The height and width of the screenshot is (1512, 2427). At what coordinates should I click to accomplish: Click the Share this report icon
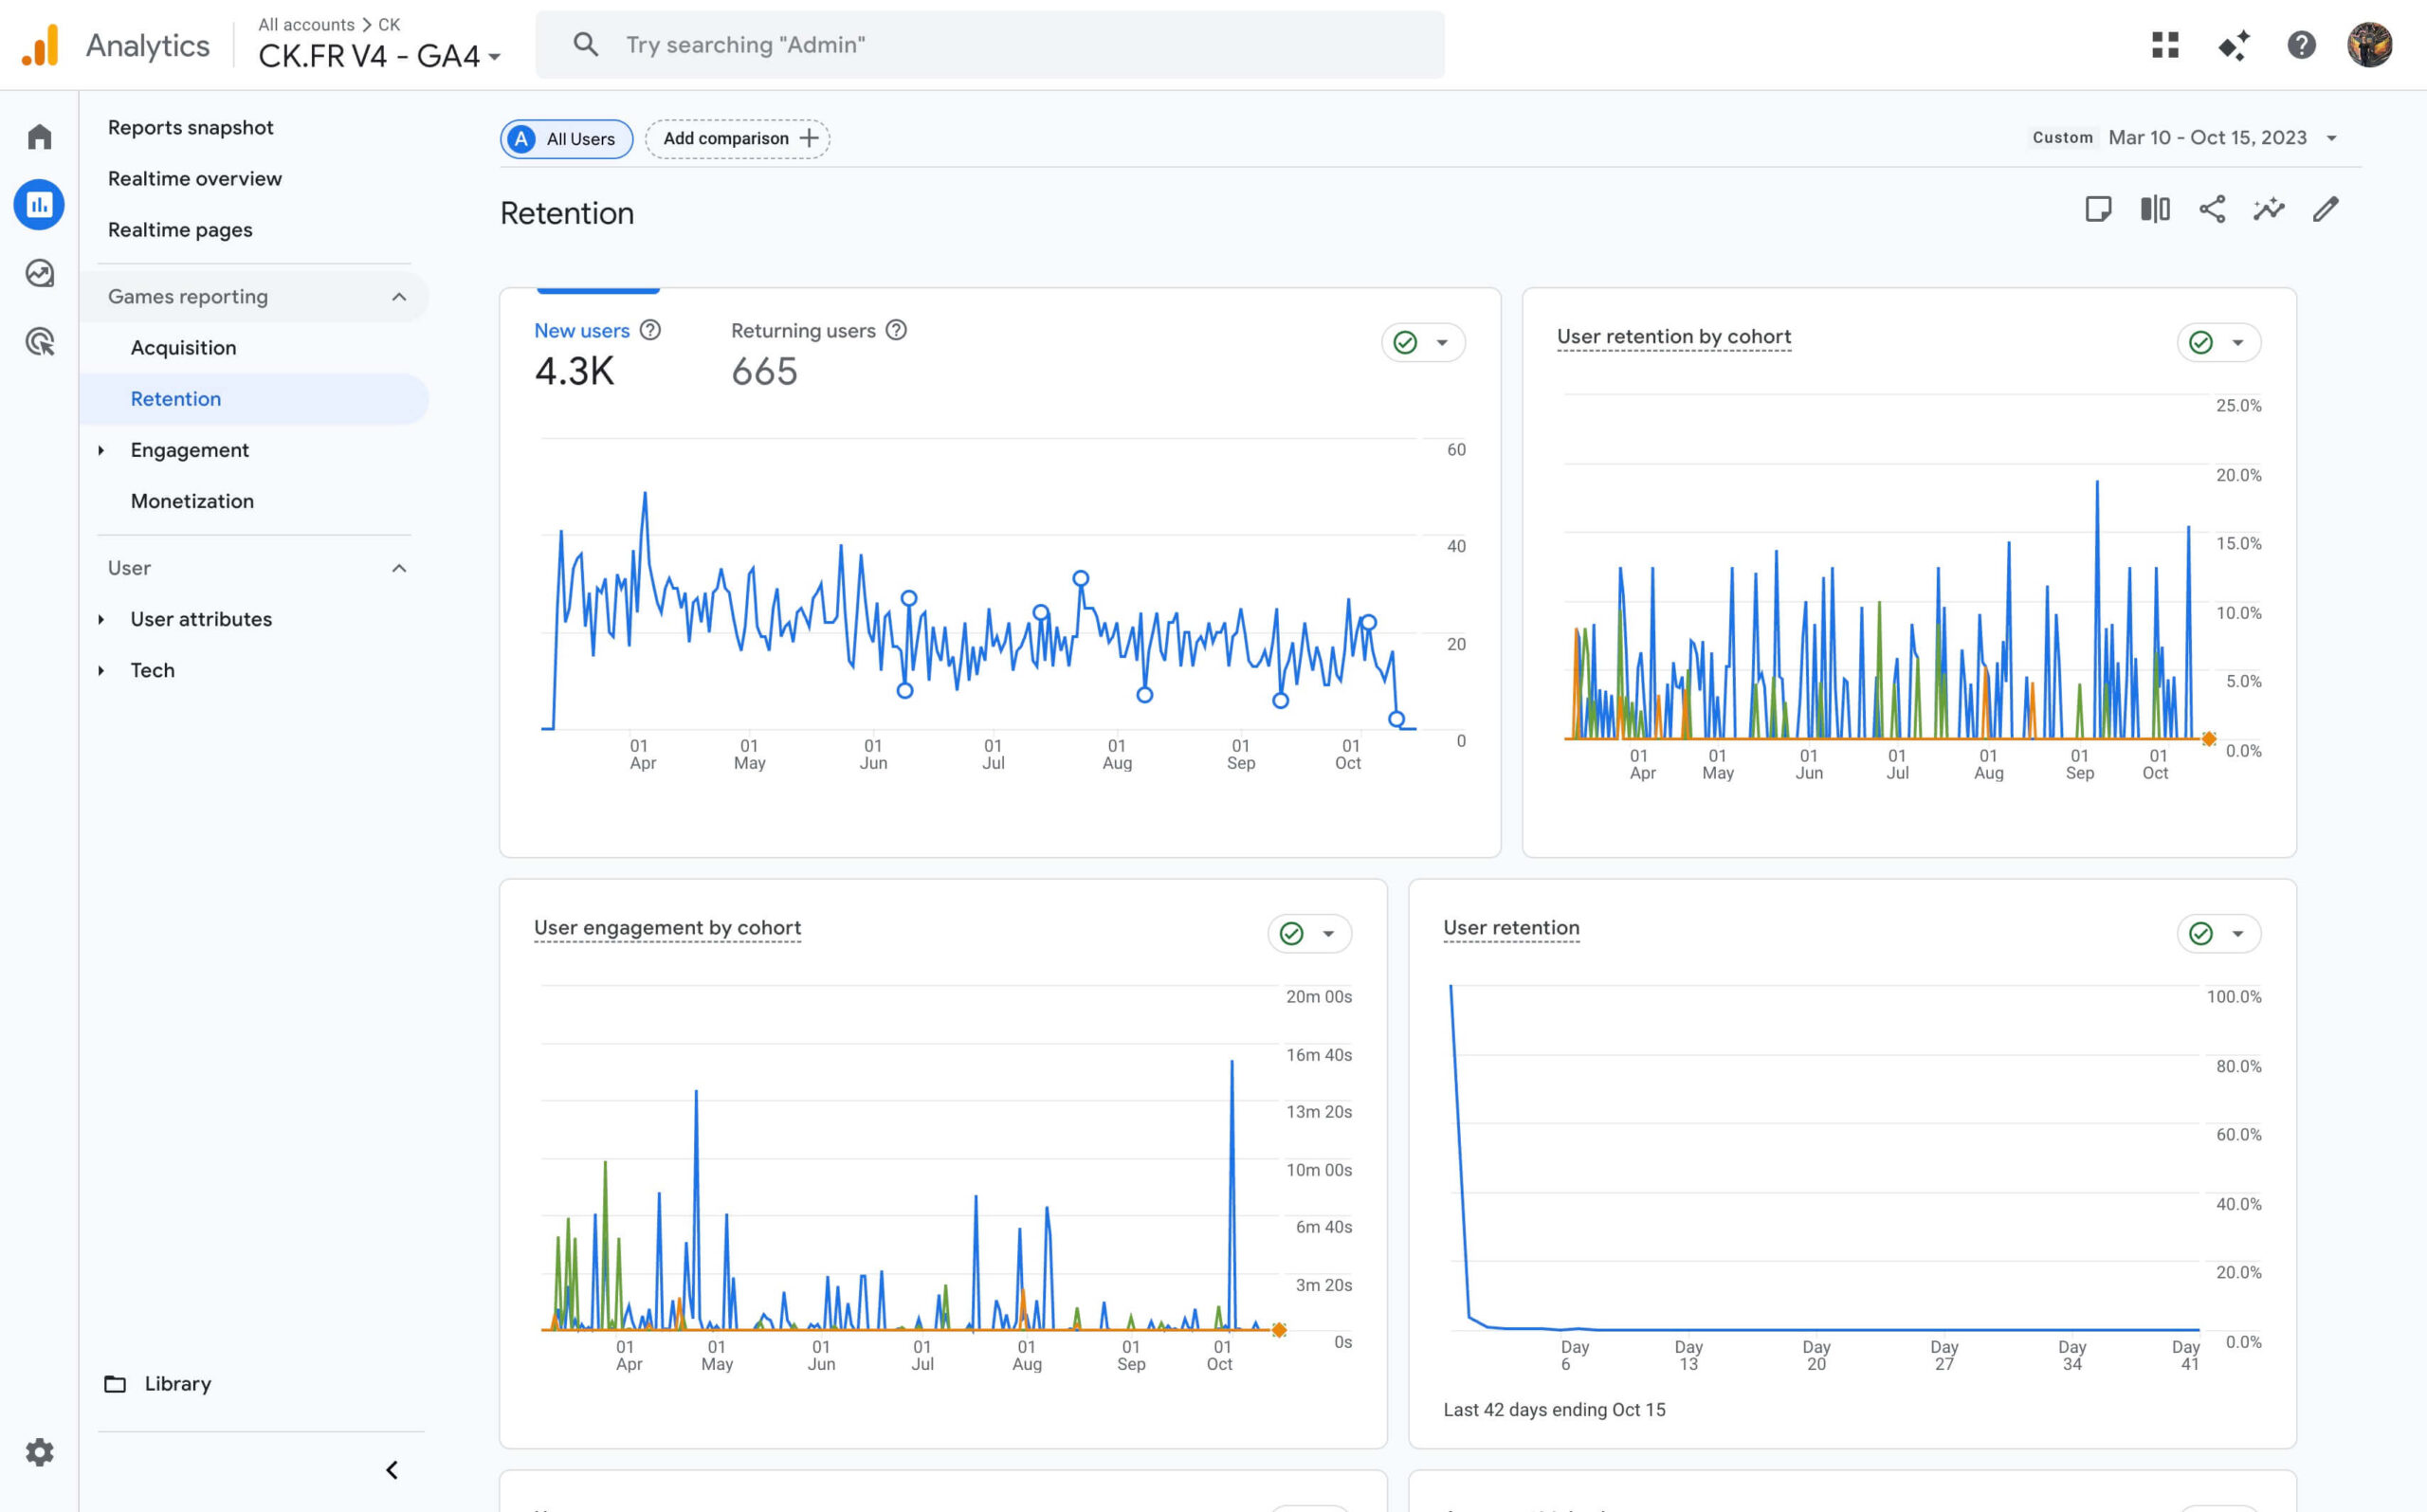[x=2212, y=209]
